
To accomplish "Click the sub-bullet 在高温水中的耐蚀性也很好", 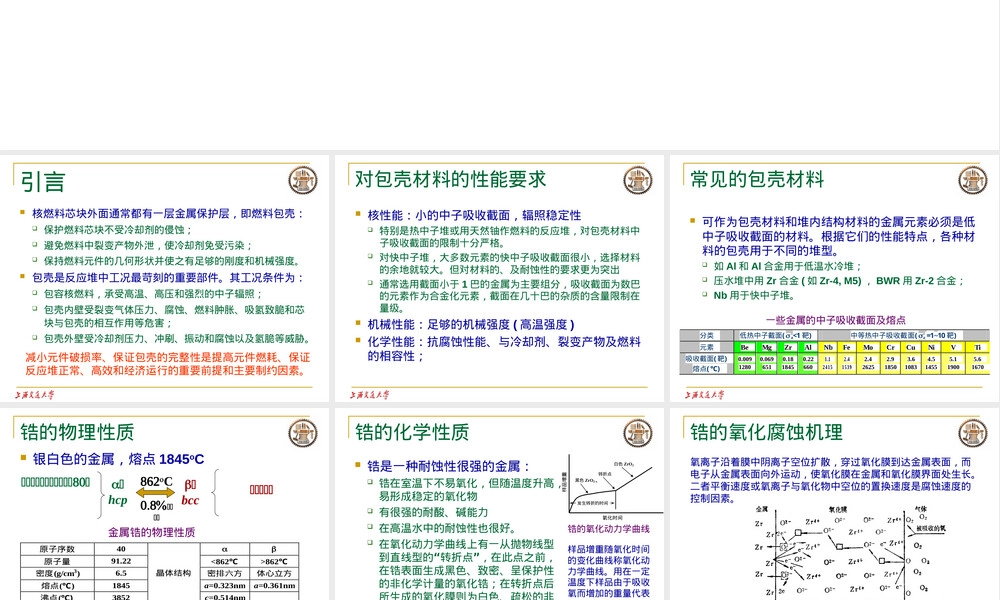I will [447, 528].
